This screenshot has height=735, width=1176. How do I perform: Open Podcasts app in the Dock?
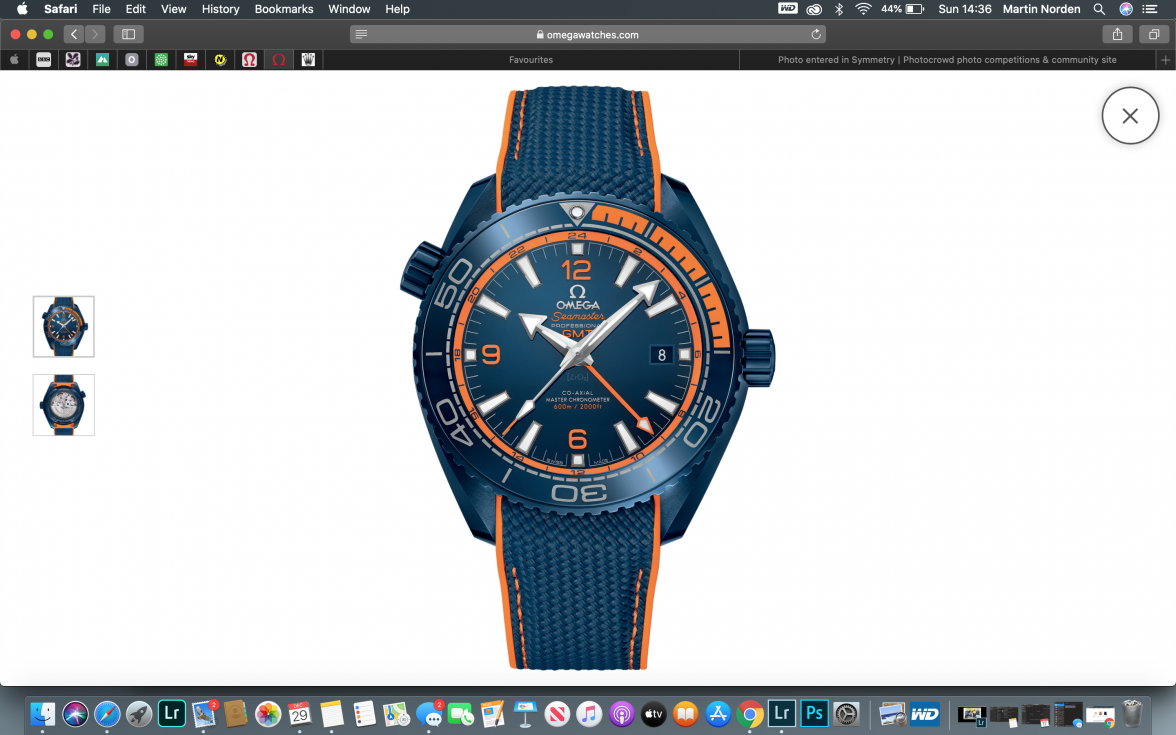pyautogui.click(x=621, y=713)
